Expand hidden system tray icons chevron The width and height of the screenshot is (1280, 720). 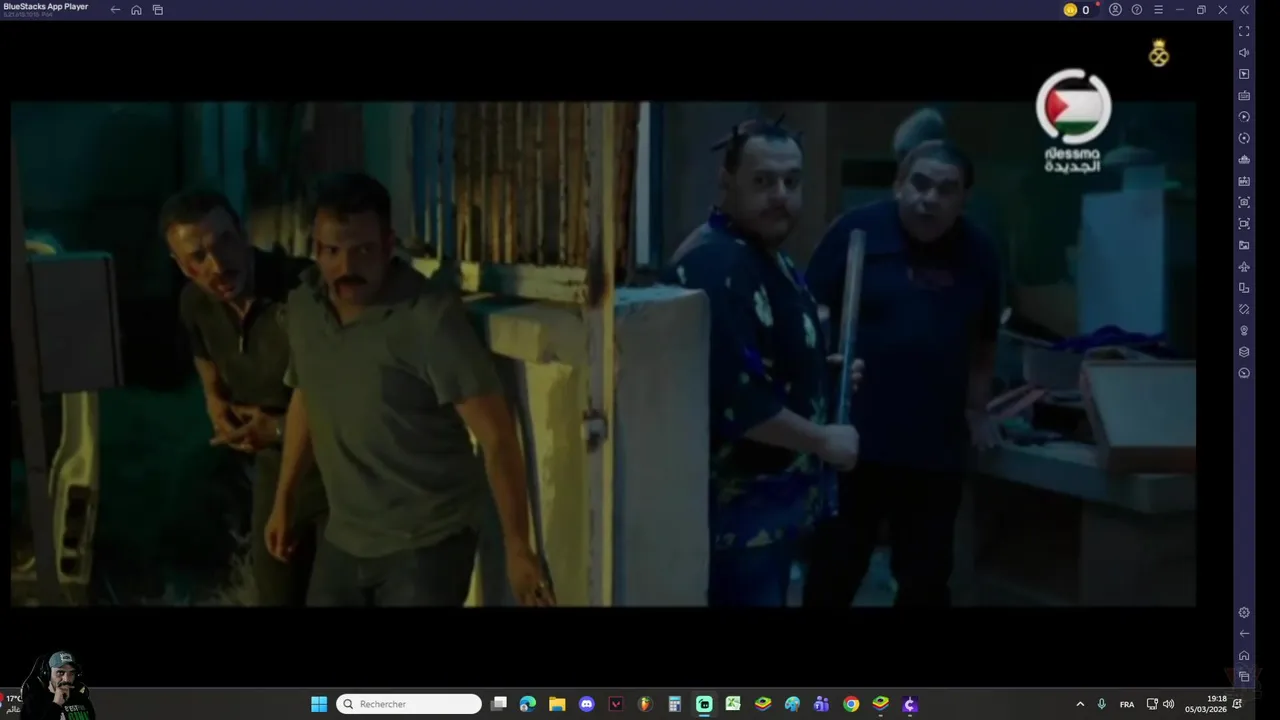point(1080,704)
